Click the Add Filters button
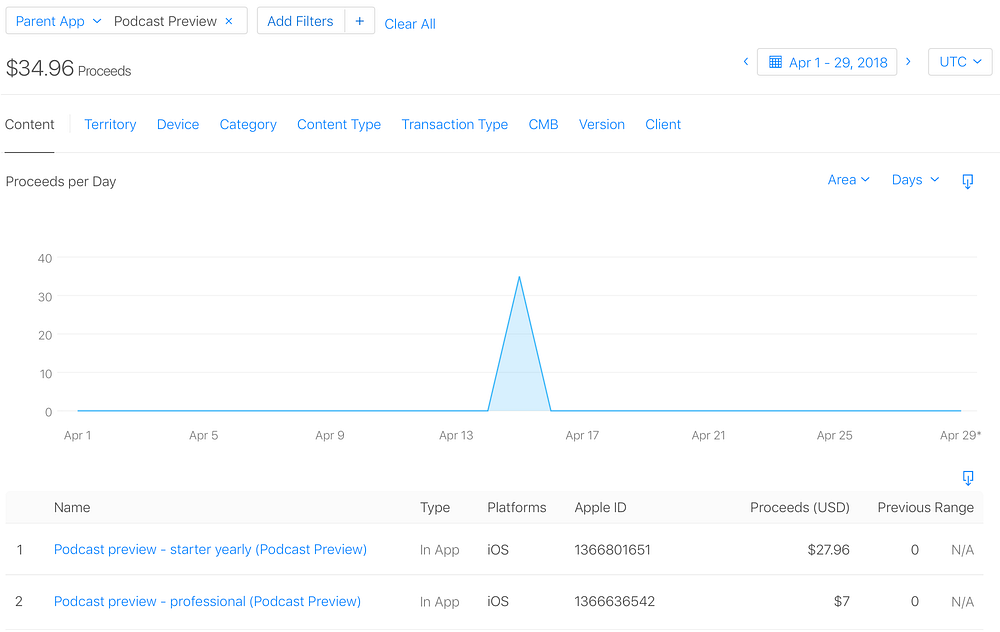The image size is (1000, 632). point(300,21)
